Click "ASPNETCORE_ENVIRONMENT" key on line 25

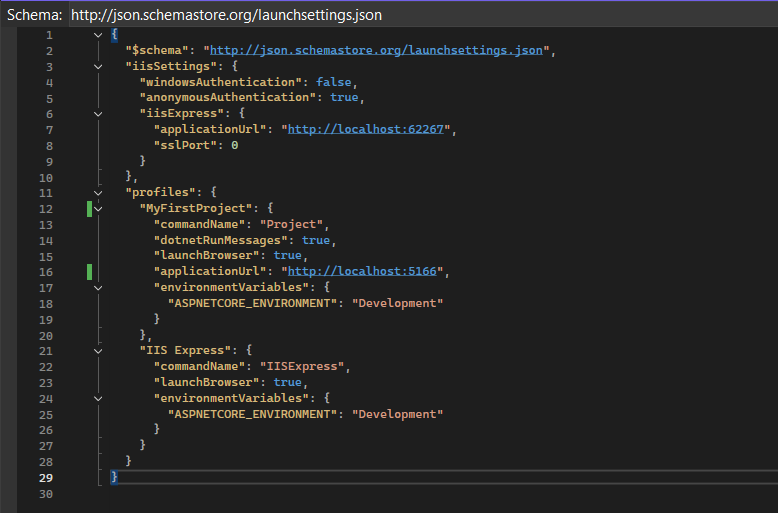click(x=253, y=414)
